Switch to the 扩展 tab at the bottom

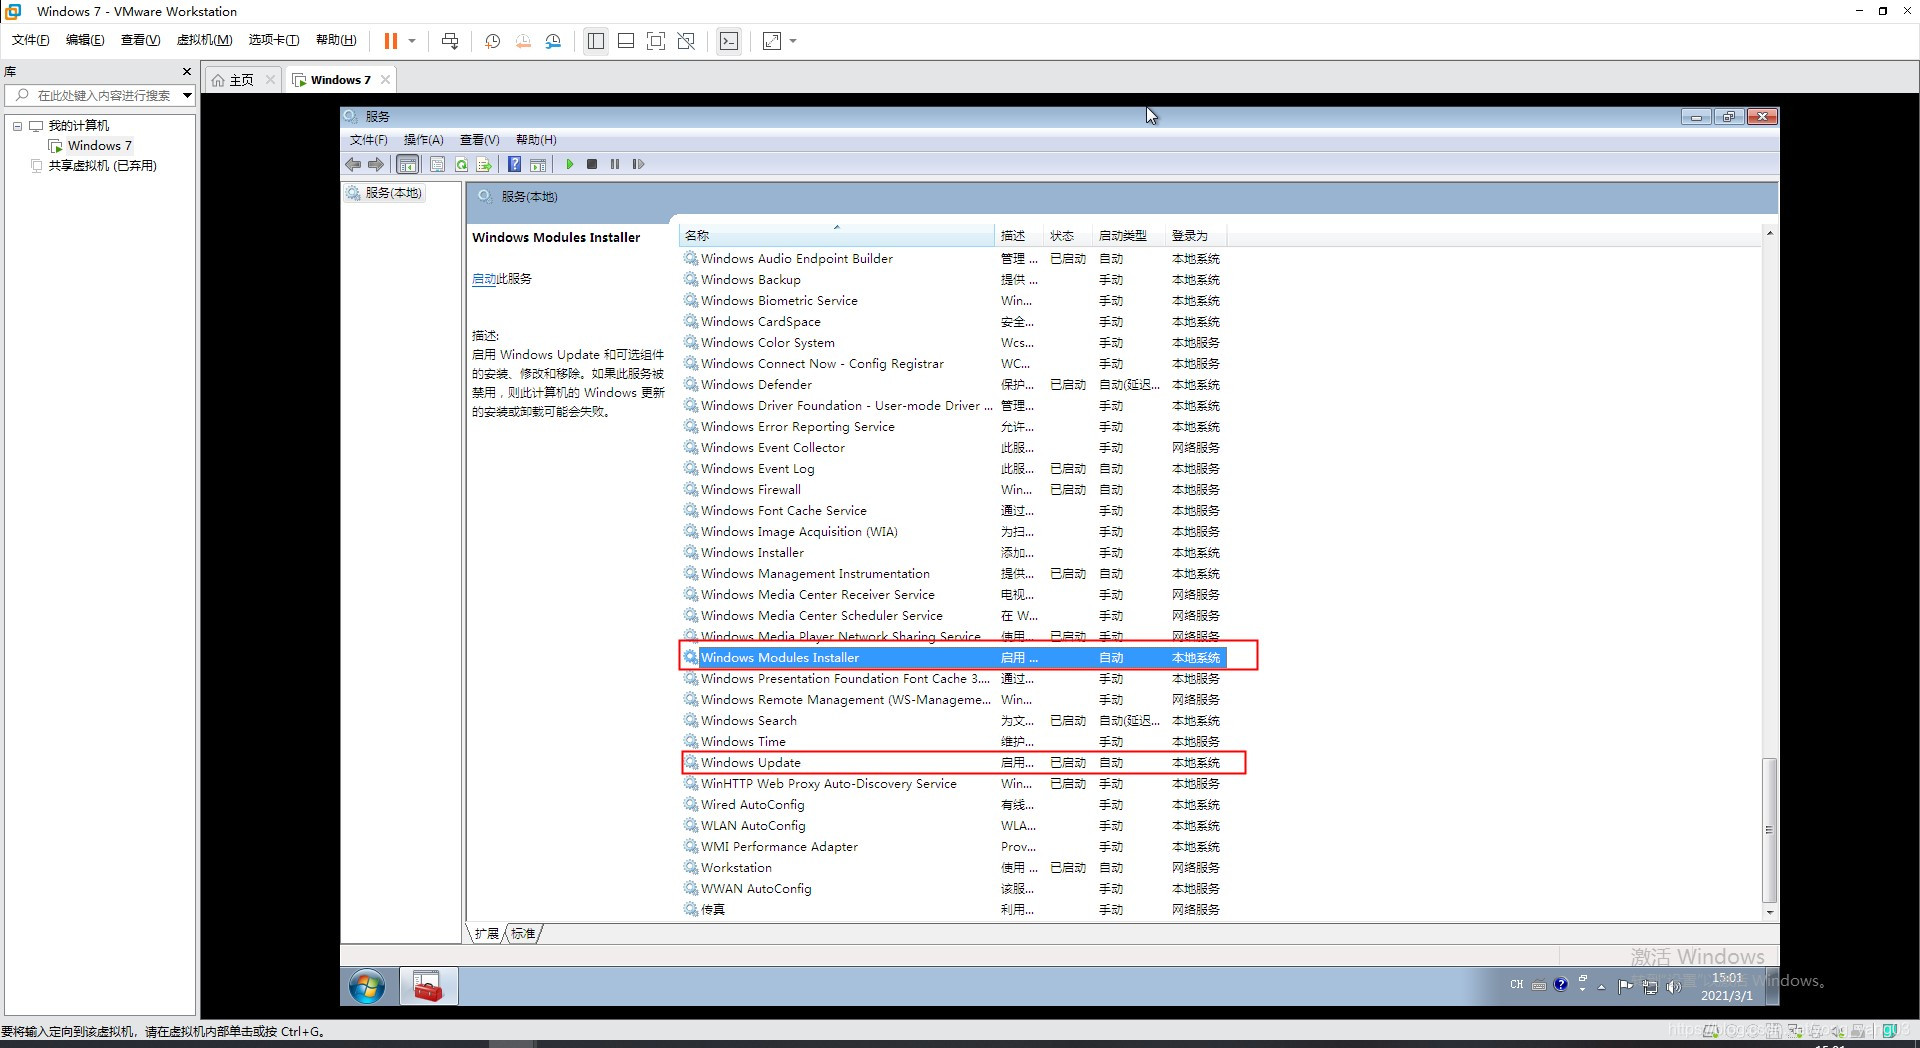coord(487,934)
